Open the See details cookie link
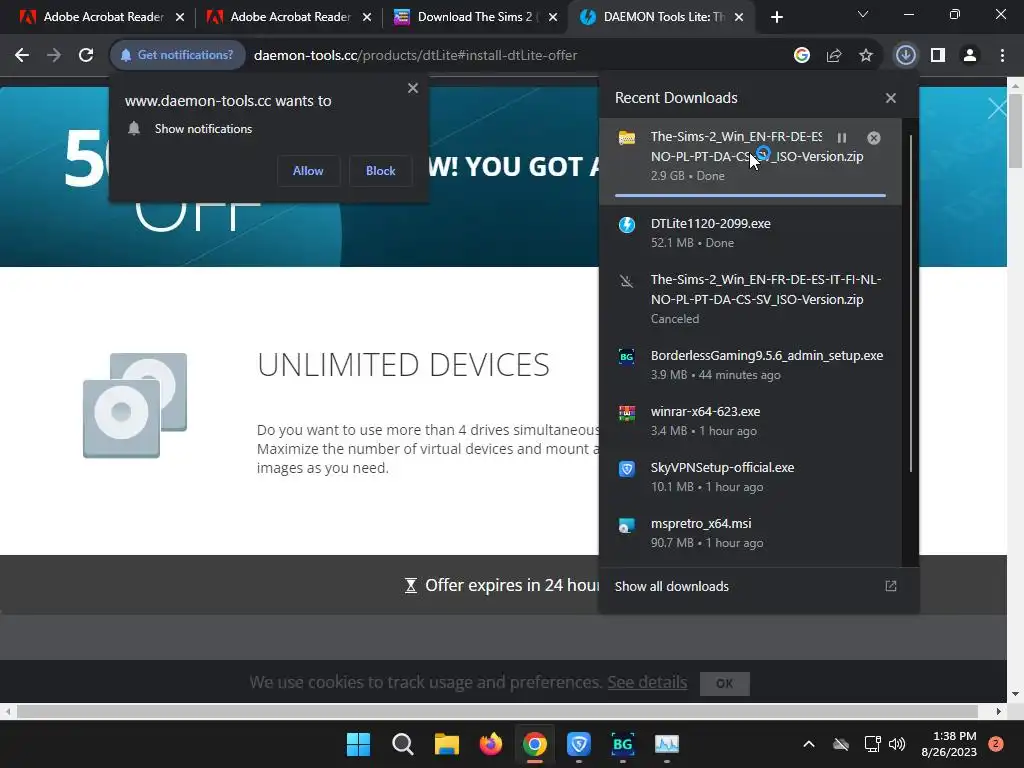Screen dimensions: 1024x768 pos(647,682)
